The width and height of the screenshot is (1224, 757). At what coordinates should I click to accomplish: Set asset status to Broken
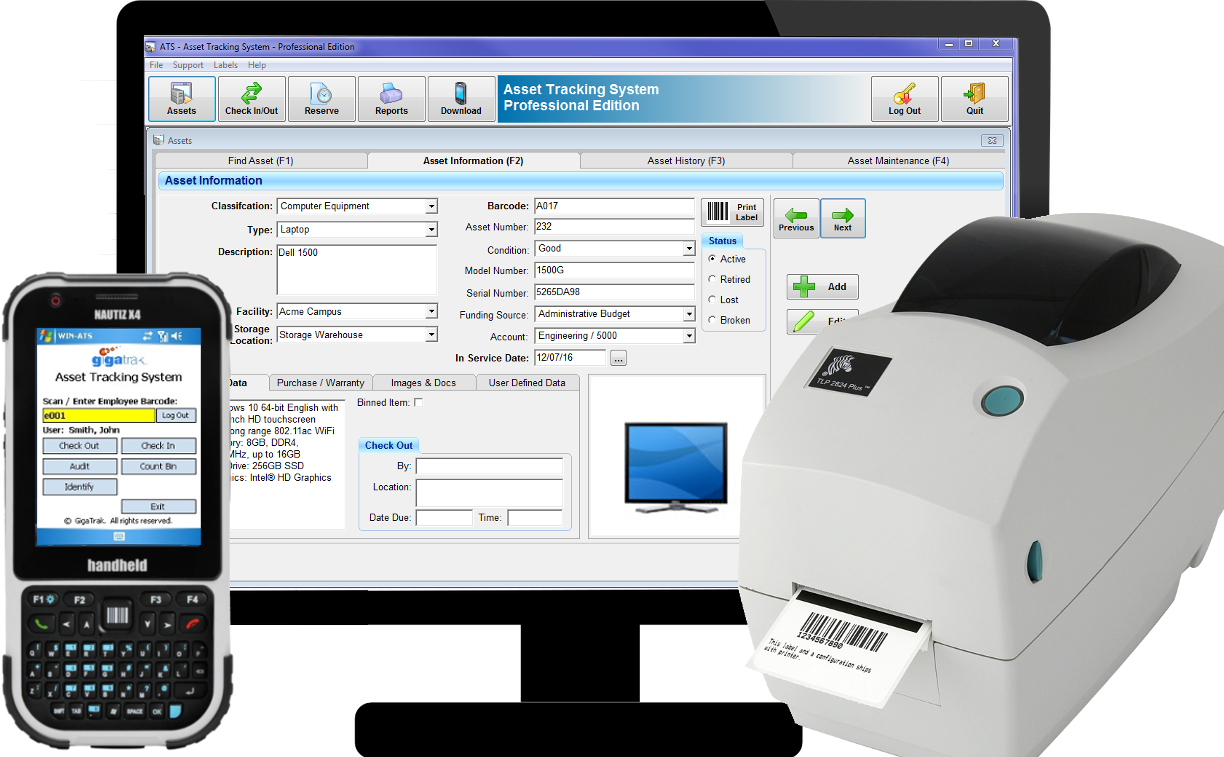(712, 321)
